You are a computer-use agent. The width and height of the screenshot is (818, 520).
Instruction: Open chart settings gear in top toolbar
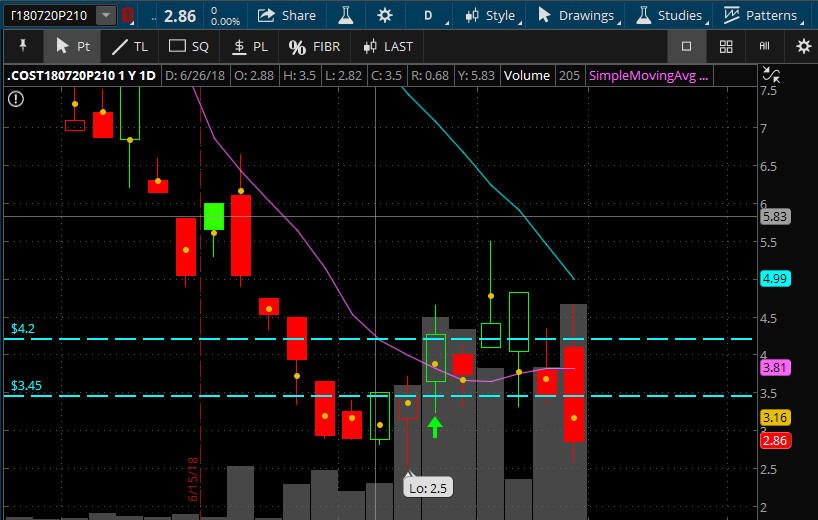(384, 15)
